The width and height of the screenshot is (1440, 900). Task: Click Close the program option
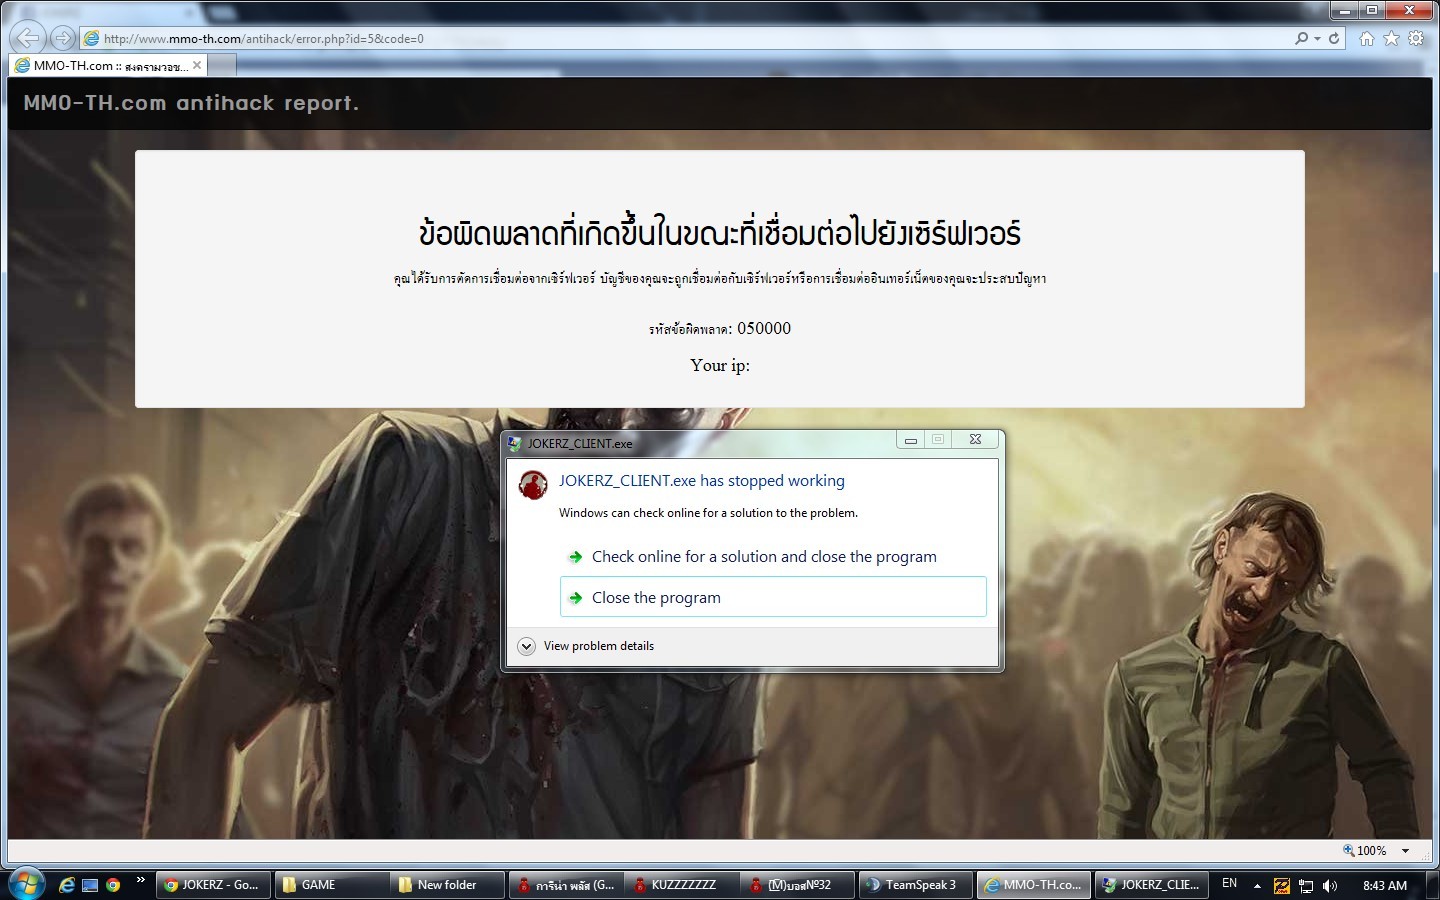click(x=773, y=597)
